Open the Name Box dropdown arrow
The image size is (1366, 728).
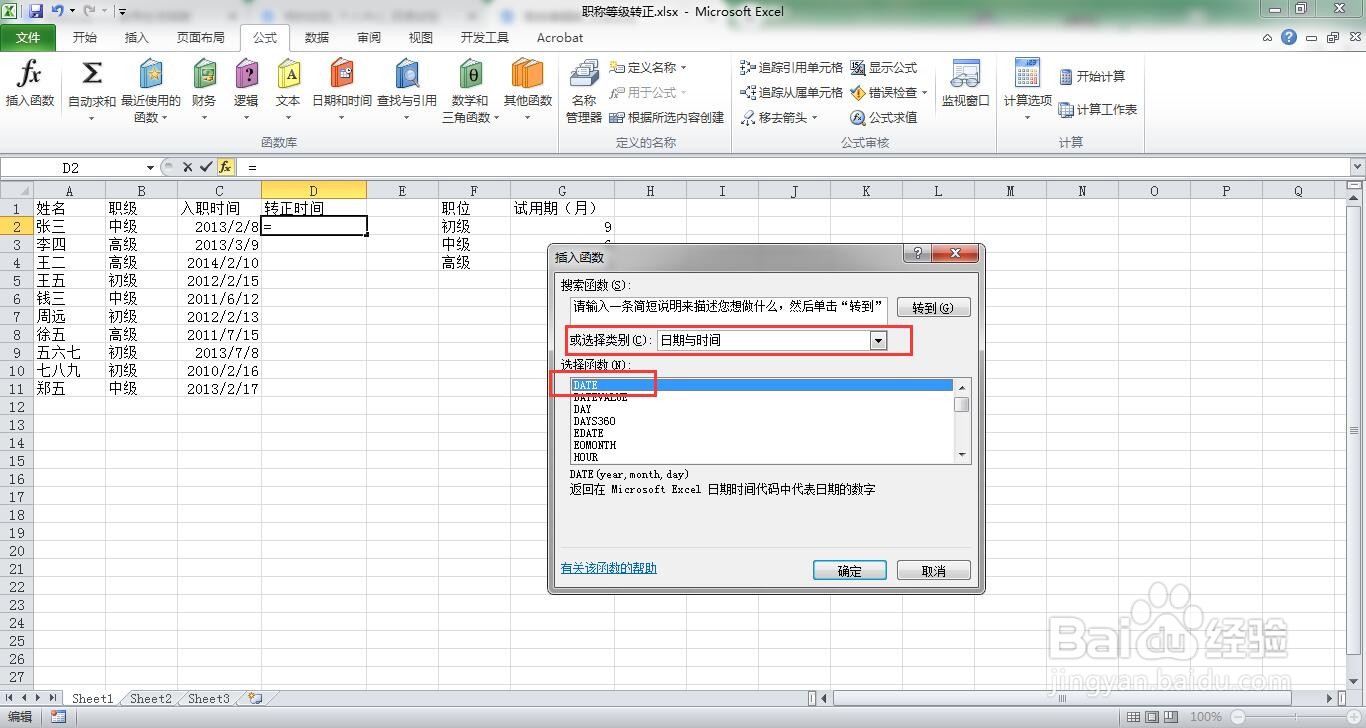coord(150,167)
